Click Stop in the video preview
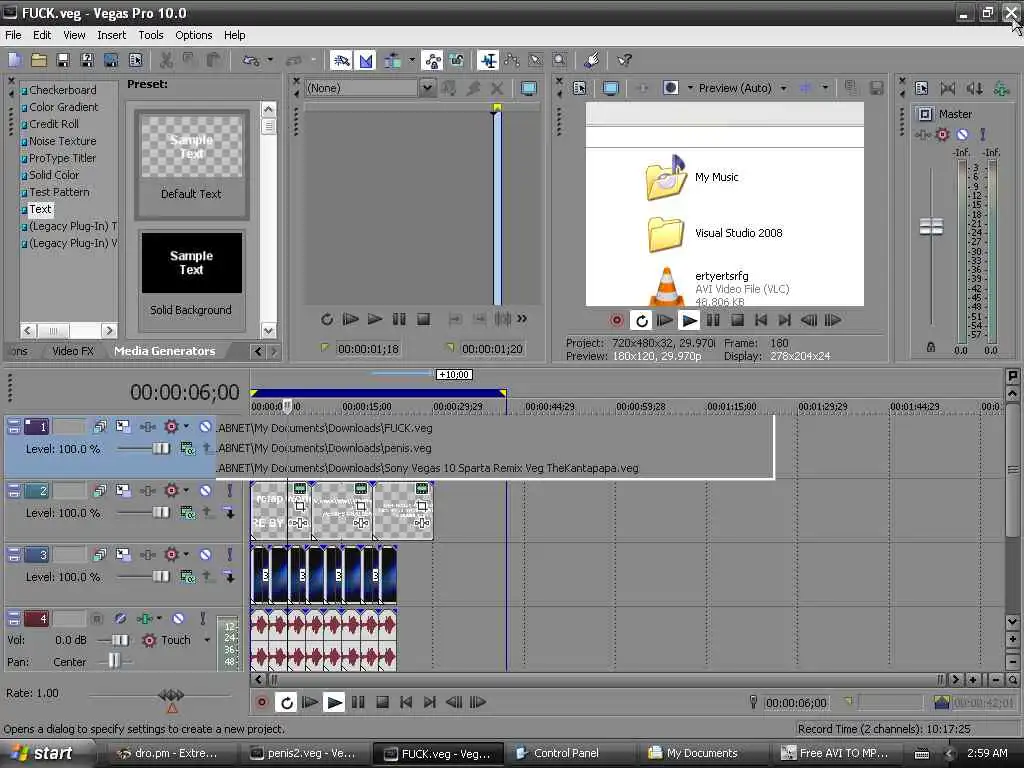The width and height of the screenshot is (1024, 768). 737,321
